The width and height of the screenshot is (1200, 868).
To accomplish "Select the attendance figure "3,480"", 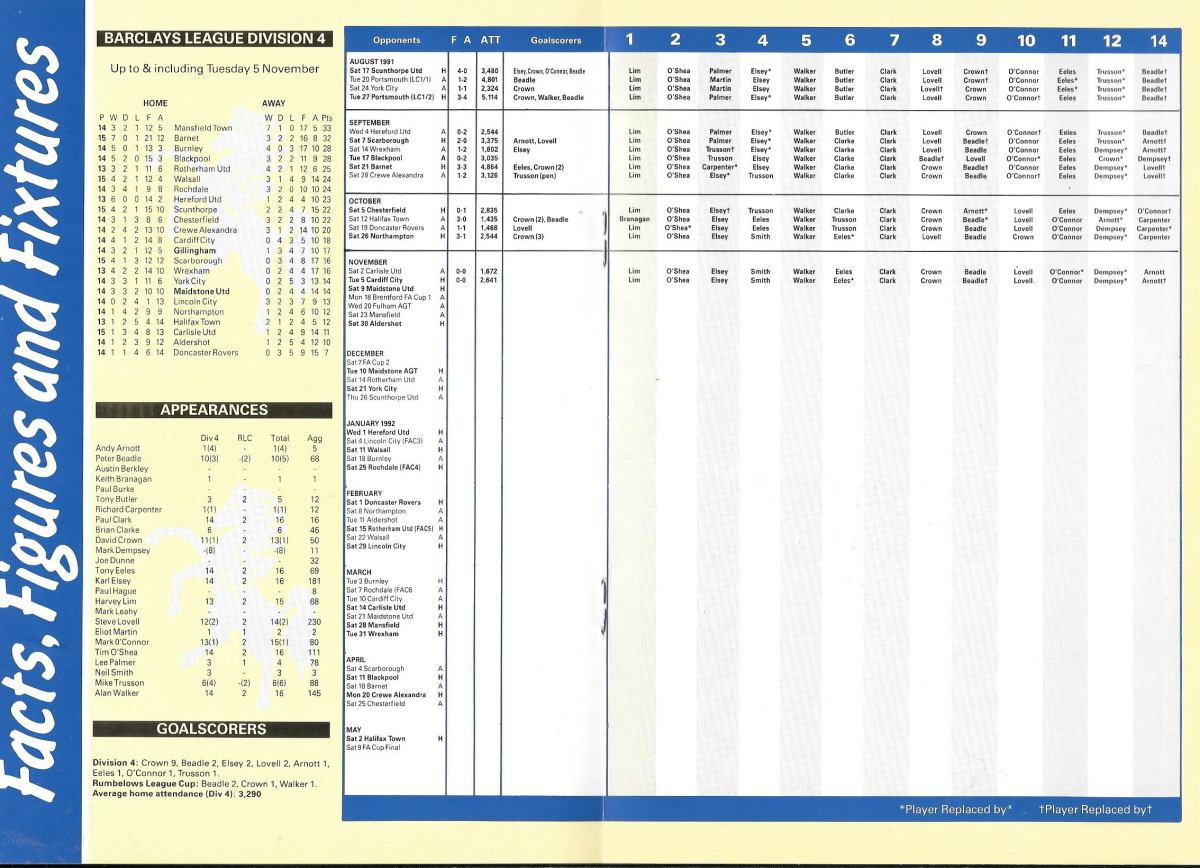I will click(490, 71).
